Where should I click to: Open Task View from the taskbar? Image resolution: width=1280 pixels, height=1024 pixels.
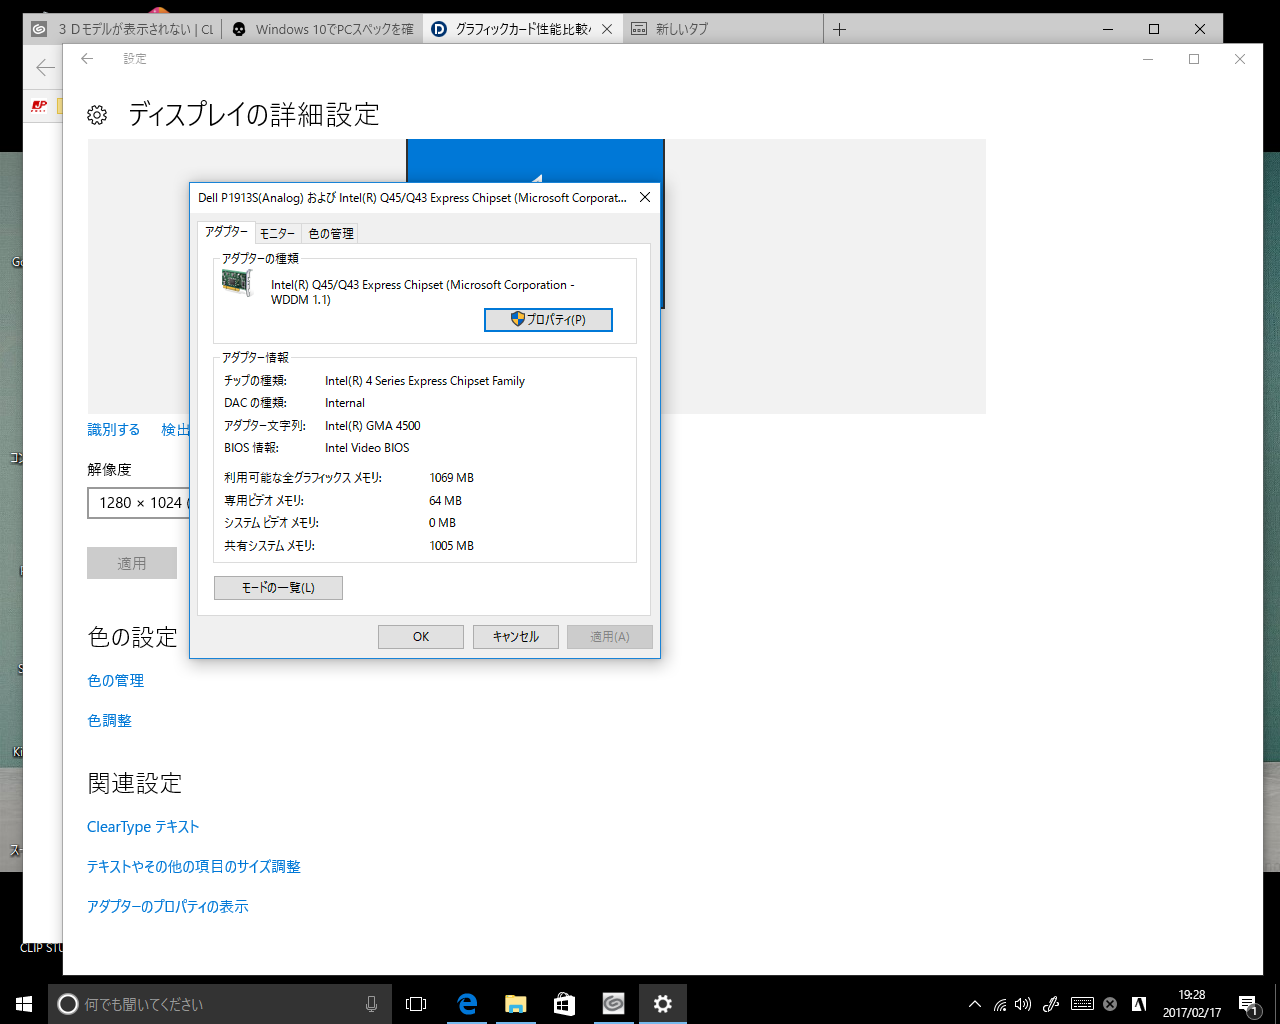(416, 1004)
